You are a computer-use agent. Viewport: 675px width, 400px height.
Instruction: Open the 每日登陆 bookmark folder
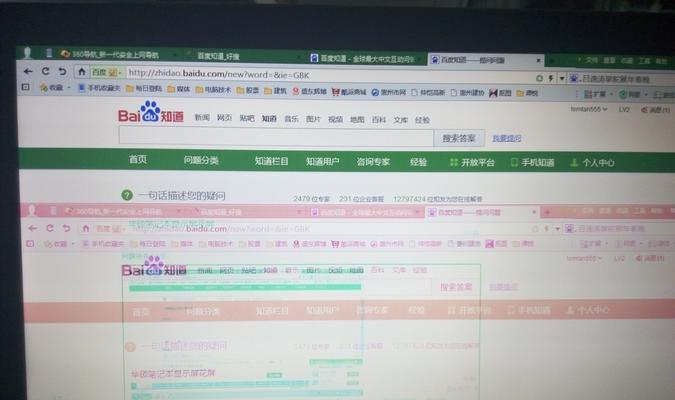click(144, 89)
